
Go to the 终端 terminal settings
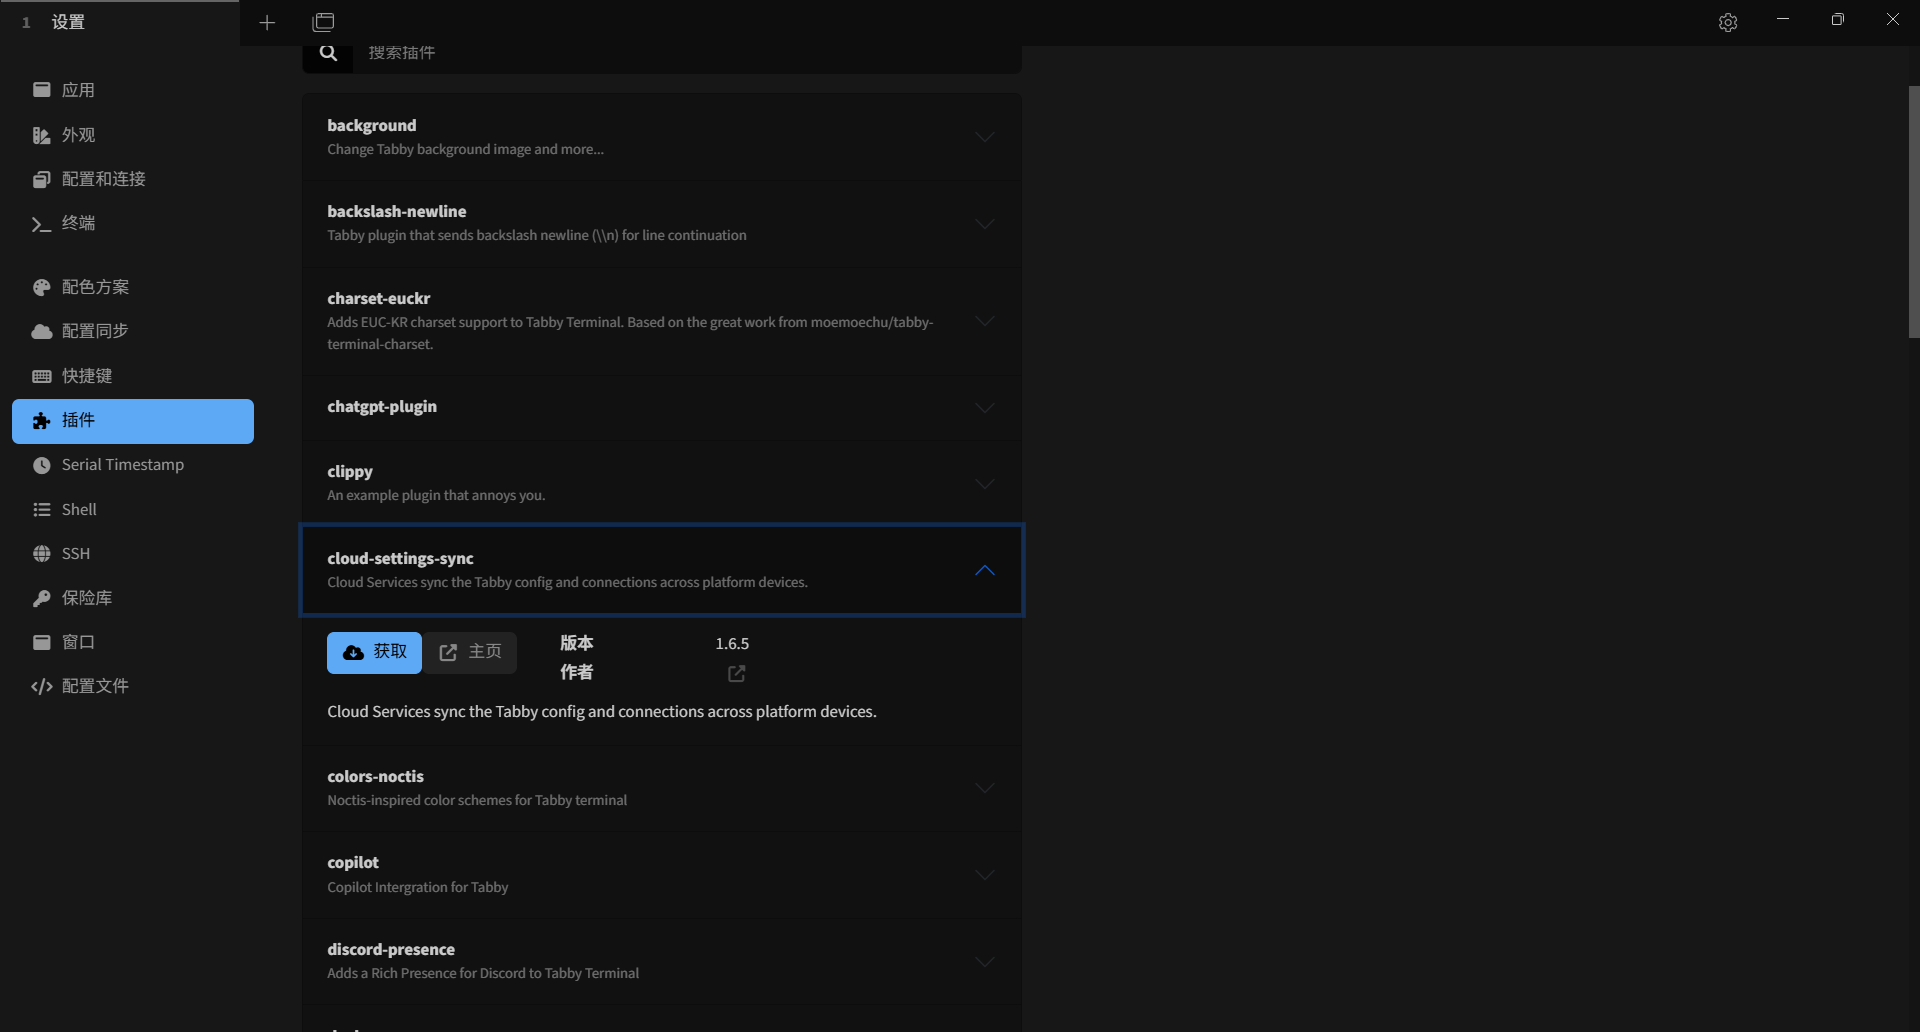[78, 223]
